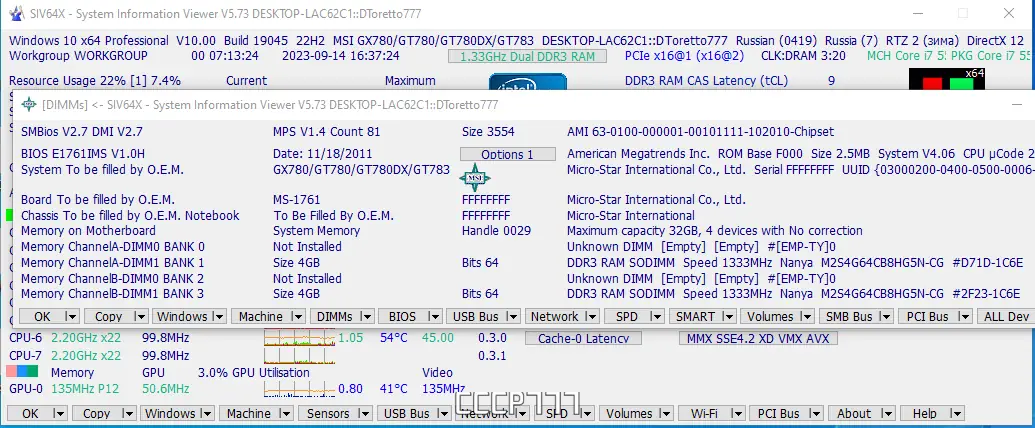1035x428 pixels.
Task: Select DIMMs in the DIMMs window bar
Action: tap(335, 316)
